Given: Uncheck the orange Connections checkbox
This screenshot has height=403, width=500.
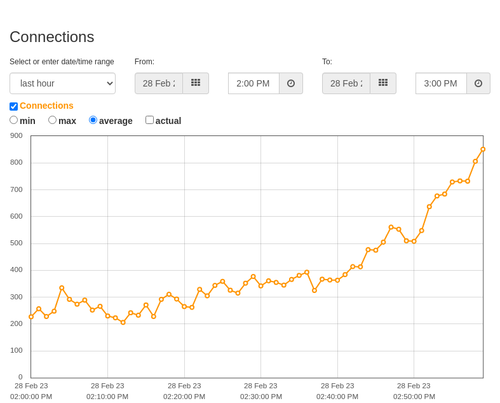Looking at the screenshot, I should (14, 106).
